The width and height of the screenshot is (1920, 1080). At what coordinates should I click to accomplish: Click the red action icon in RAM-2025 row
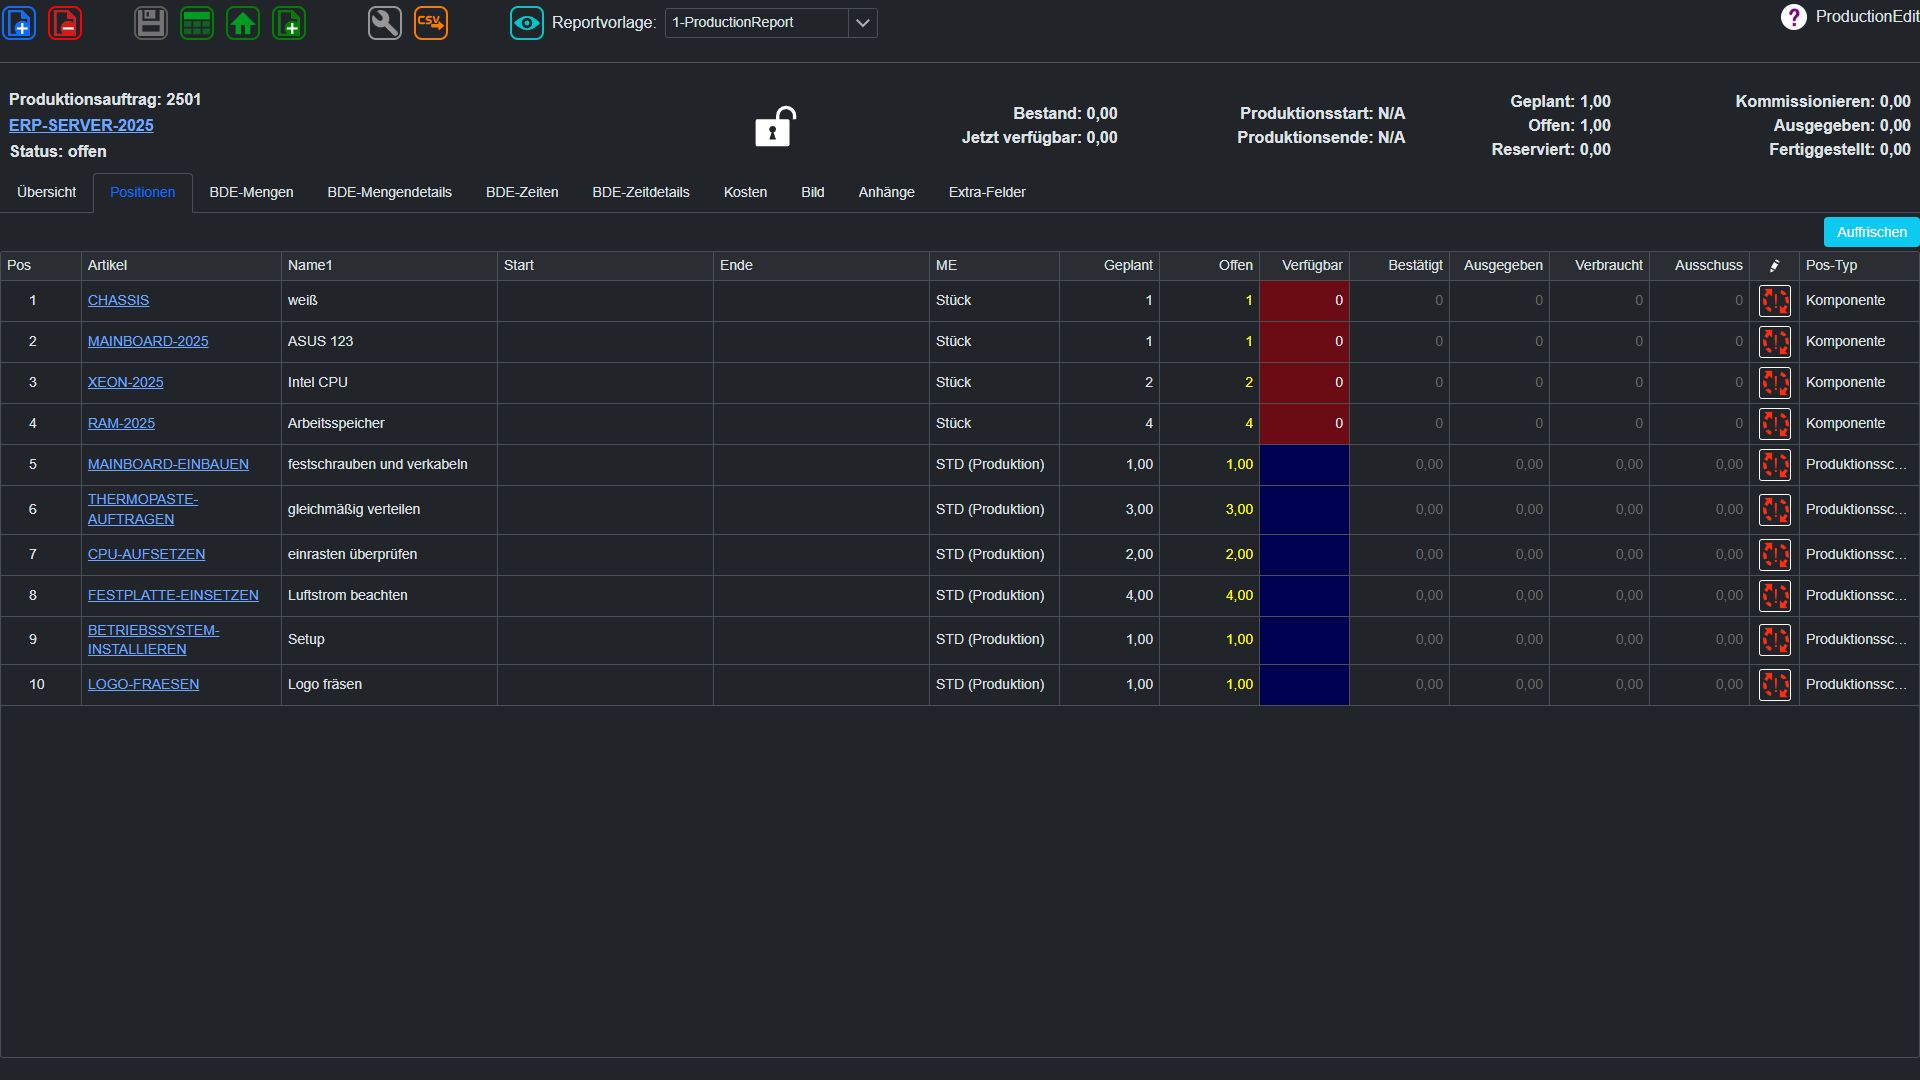pyautogui.click(x=1775, y=424)
